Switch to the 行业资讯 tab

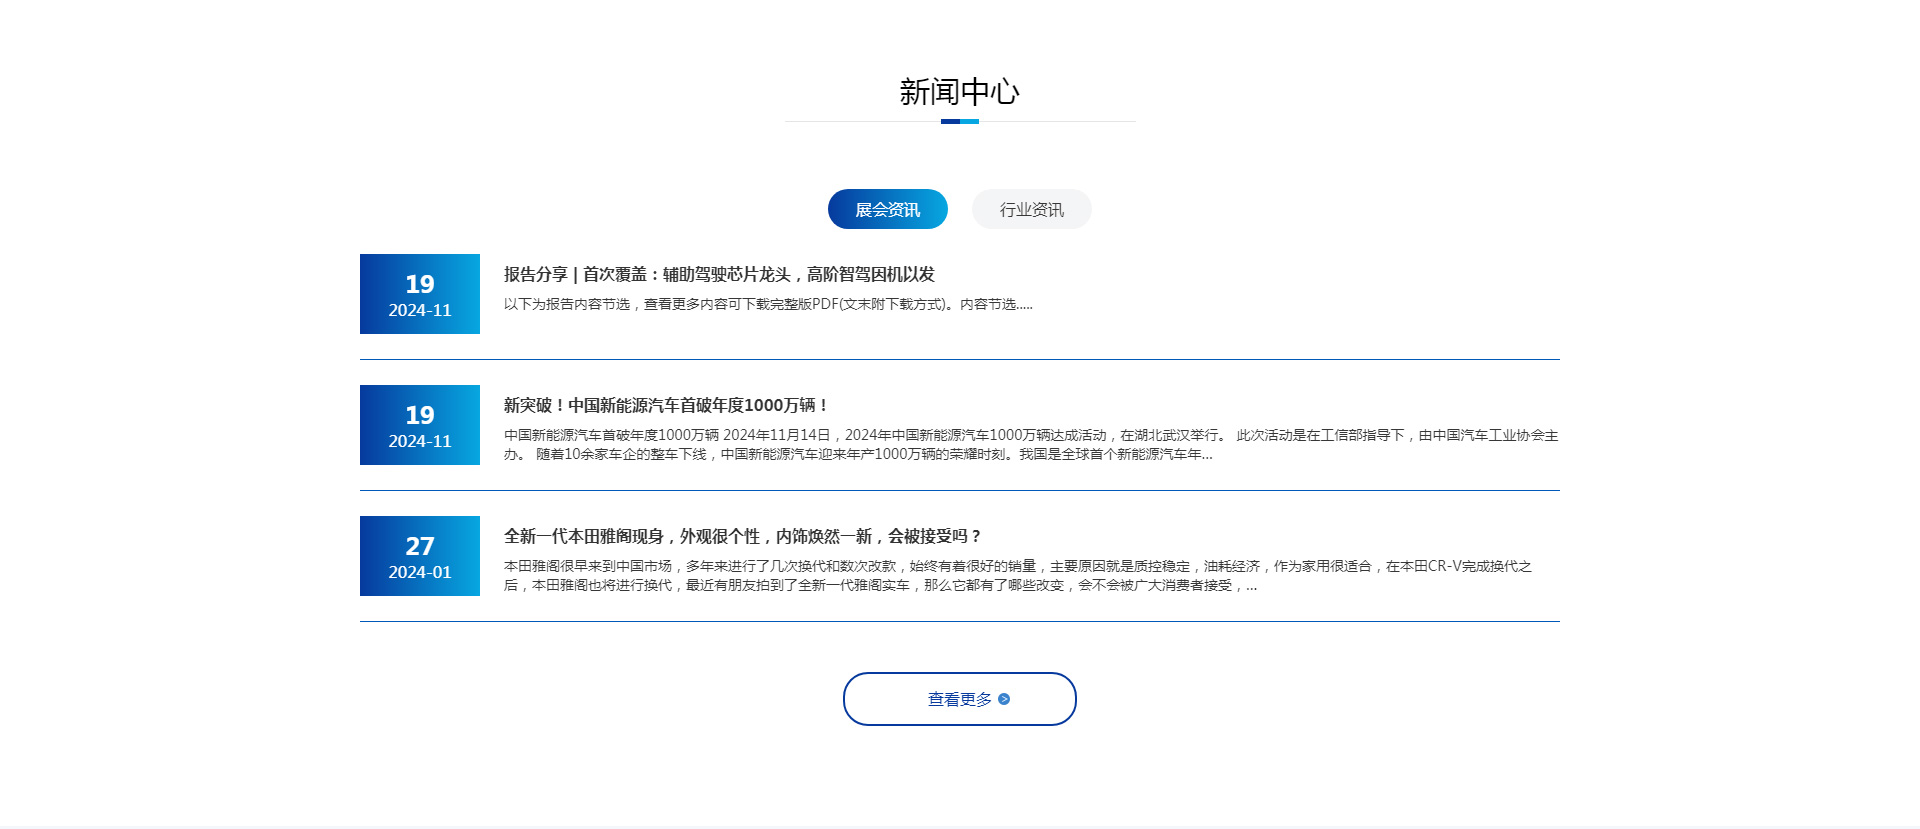coord(1031,209)
